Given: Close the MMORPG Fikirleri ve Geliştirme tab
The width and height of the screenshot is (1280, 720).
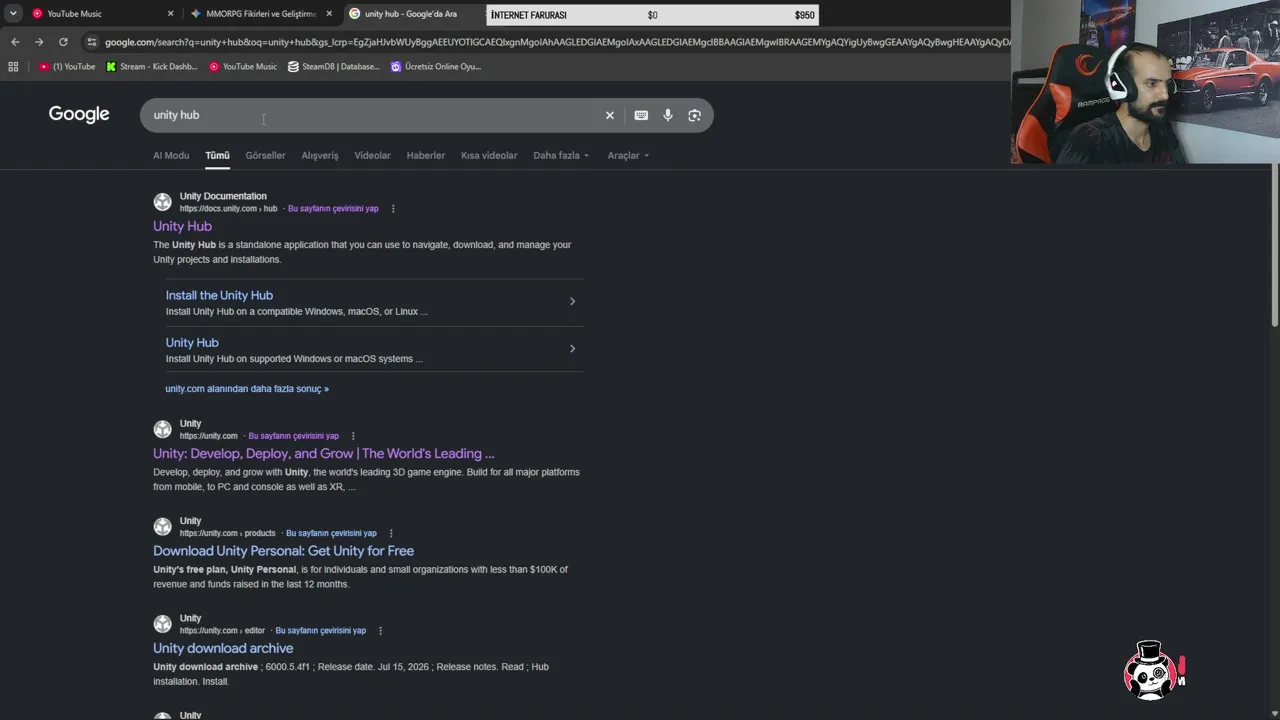Looking at the screenshot, I should [x=329, y=14].
